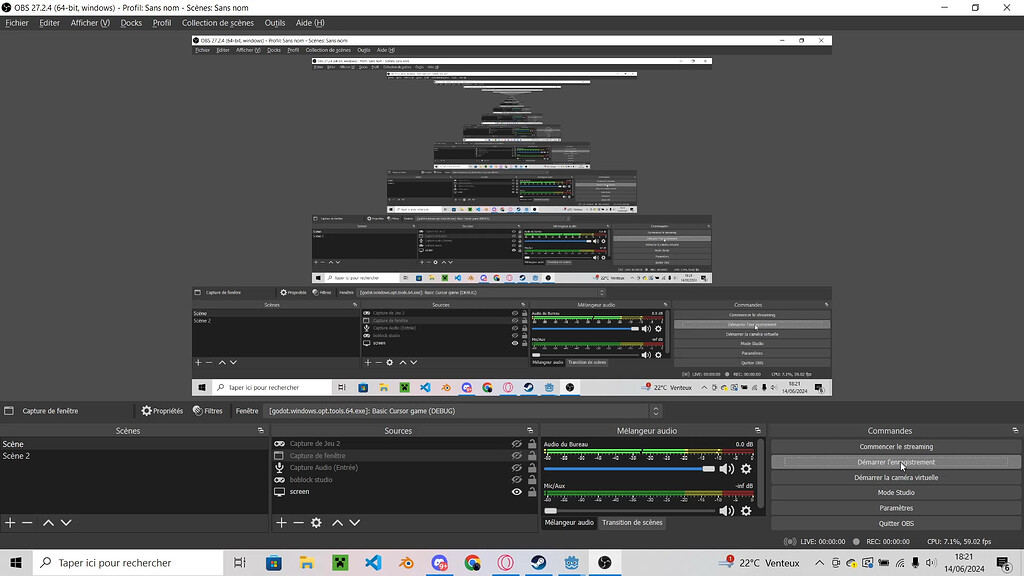Show the hidden Capture de Jeu 2 source
This screenshot has width=1024, height=576.
(x=517, y=443)
